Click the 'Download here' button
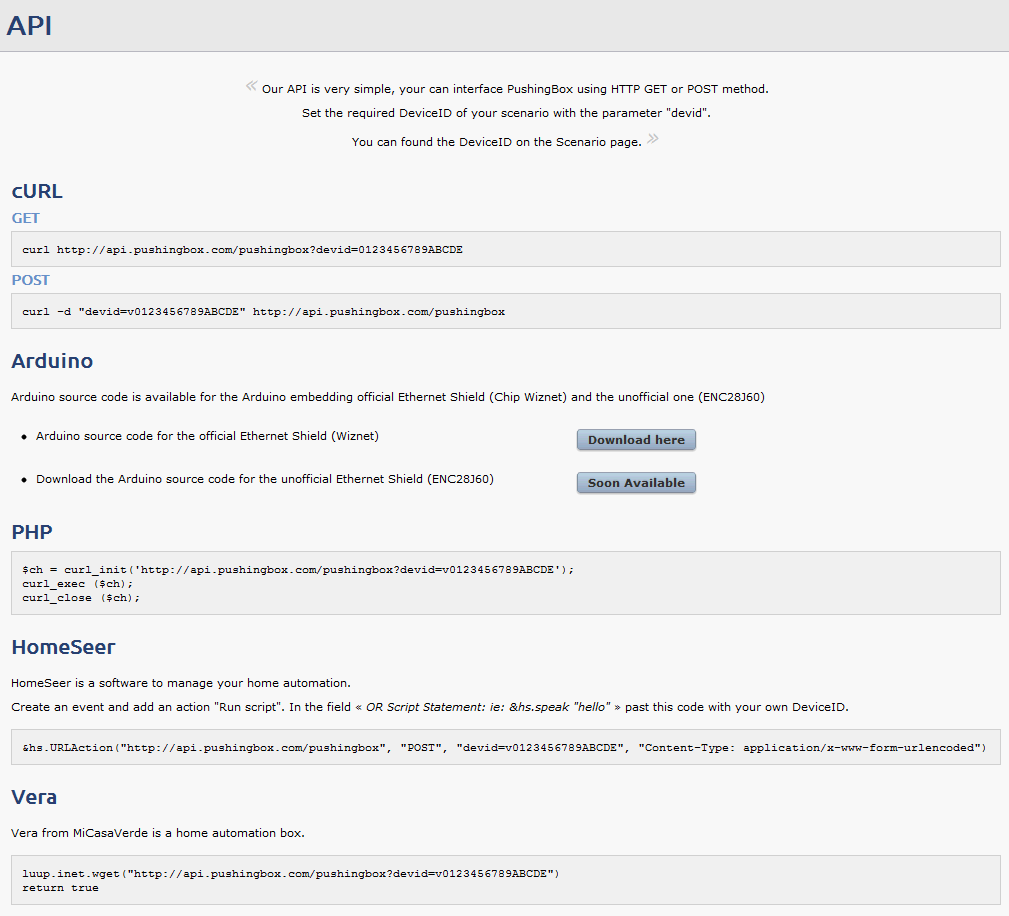Image resolution: width=1009 pixels, height=916 pixels. coord(636,440)
